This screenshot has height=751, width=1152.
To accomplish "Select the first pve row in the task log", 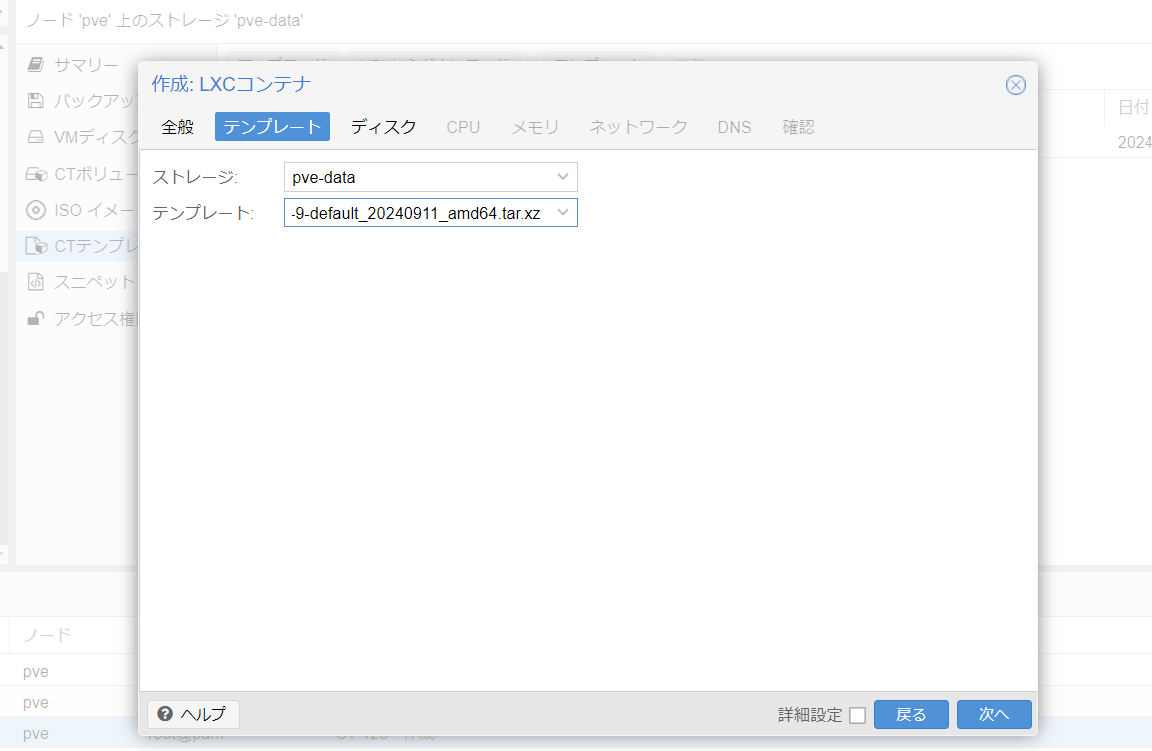I will tap(69, 672).
